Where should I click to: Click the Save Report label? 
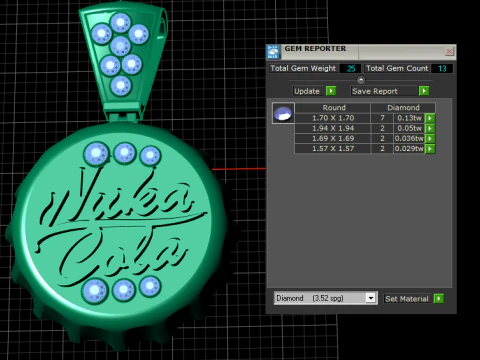pyautogui.click(x=375, y=91)
